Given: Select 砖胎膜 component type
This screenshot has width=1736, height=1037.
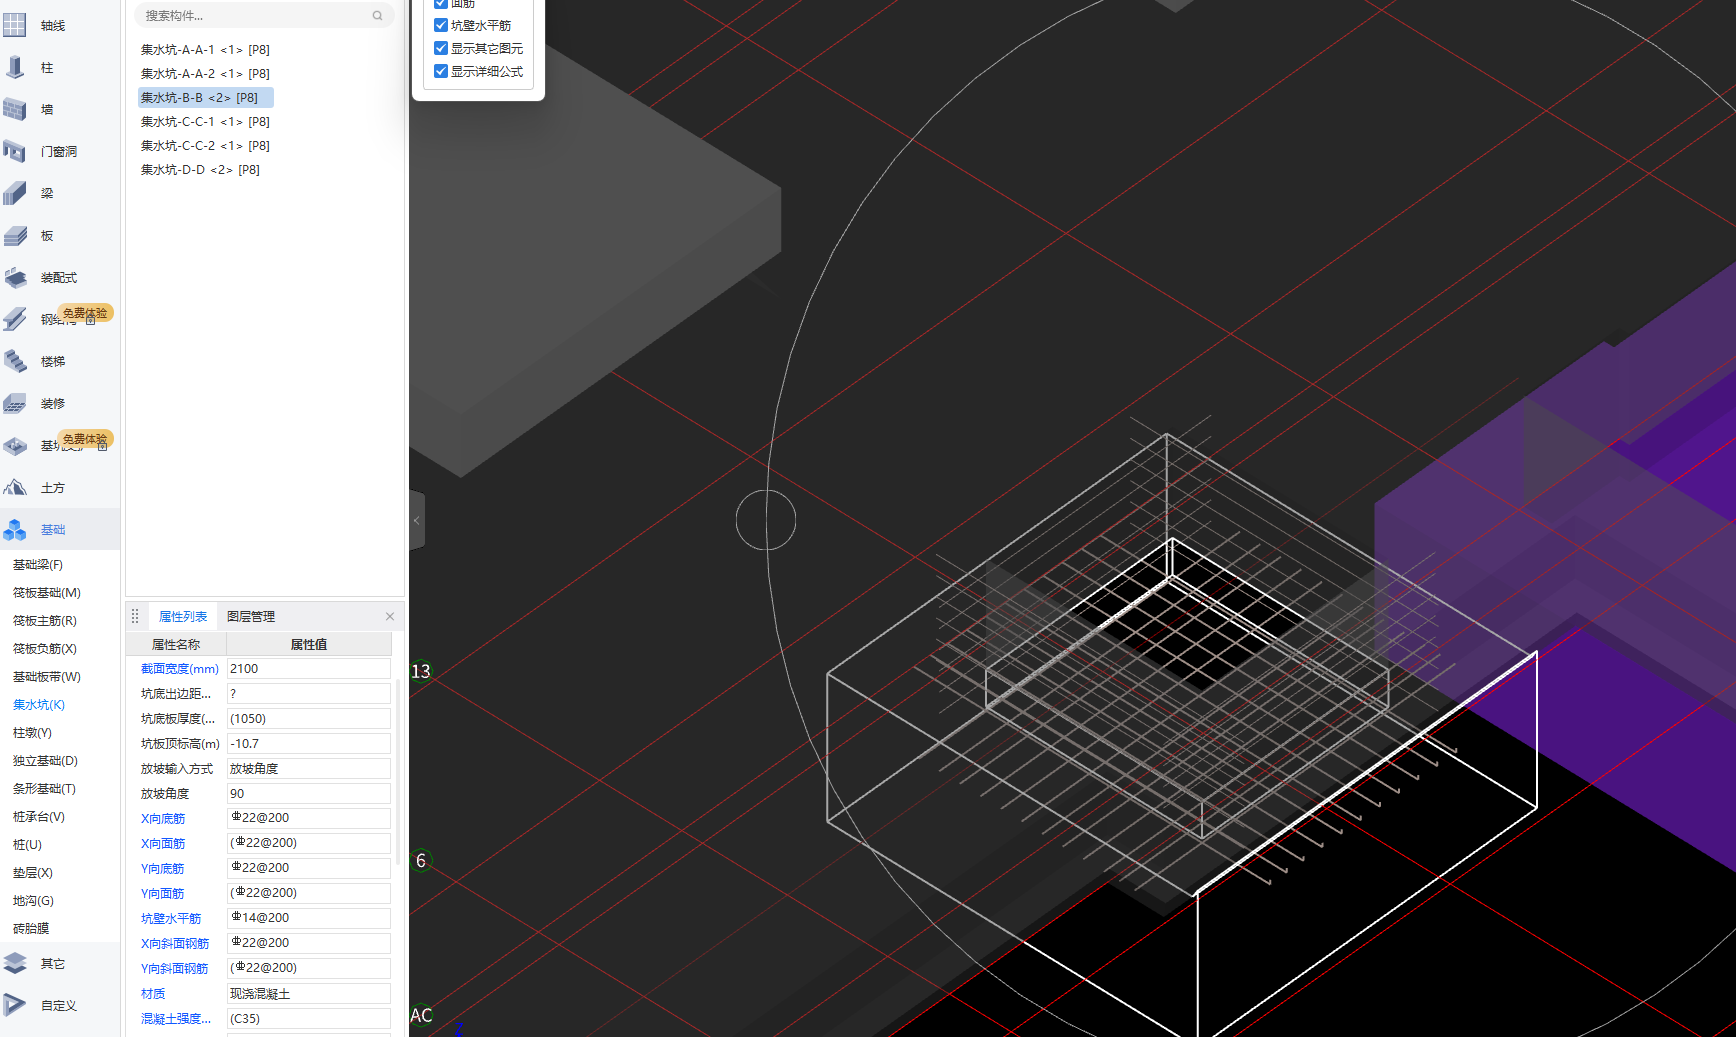Looking at the screenshot, I should [x=31, y=929].
